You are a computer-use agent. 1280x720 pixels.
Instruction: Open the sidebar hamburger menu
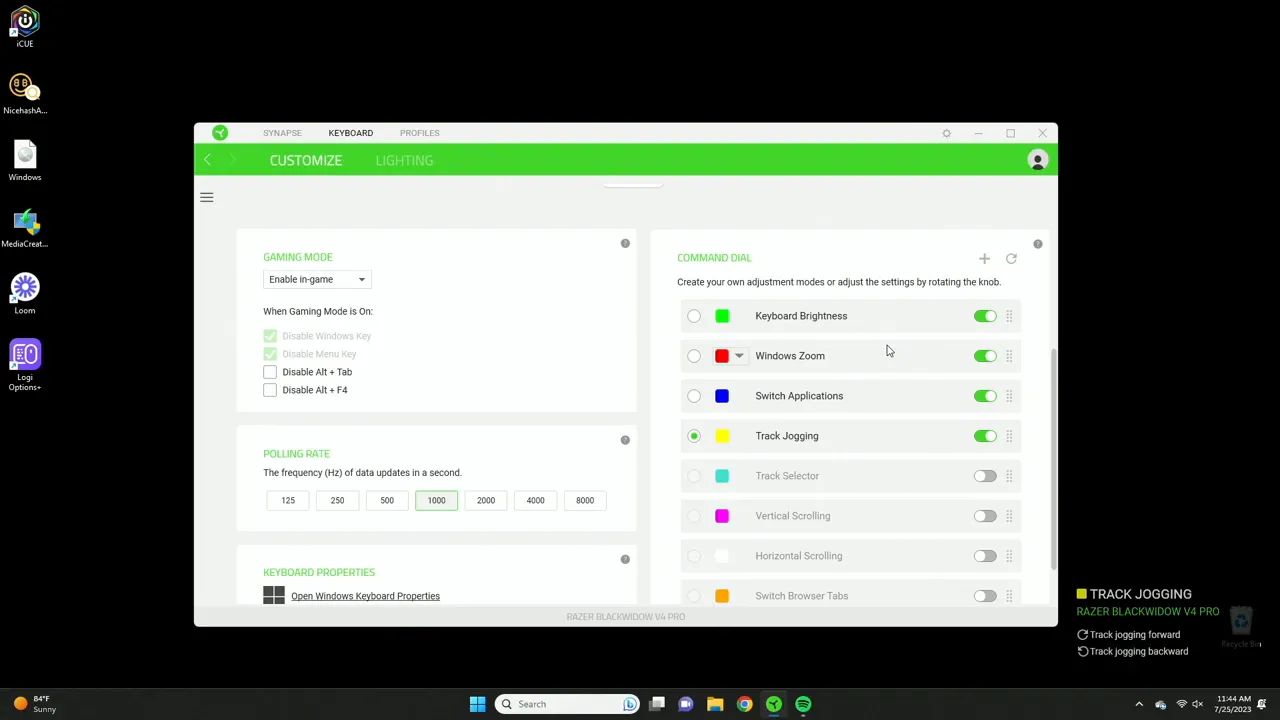pyautogui.click(x=206, y=197)
